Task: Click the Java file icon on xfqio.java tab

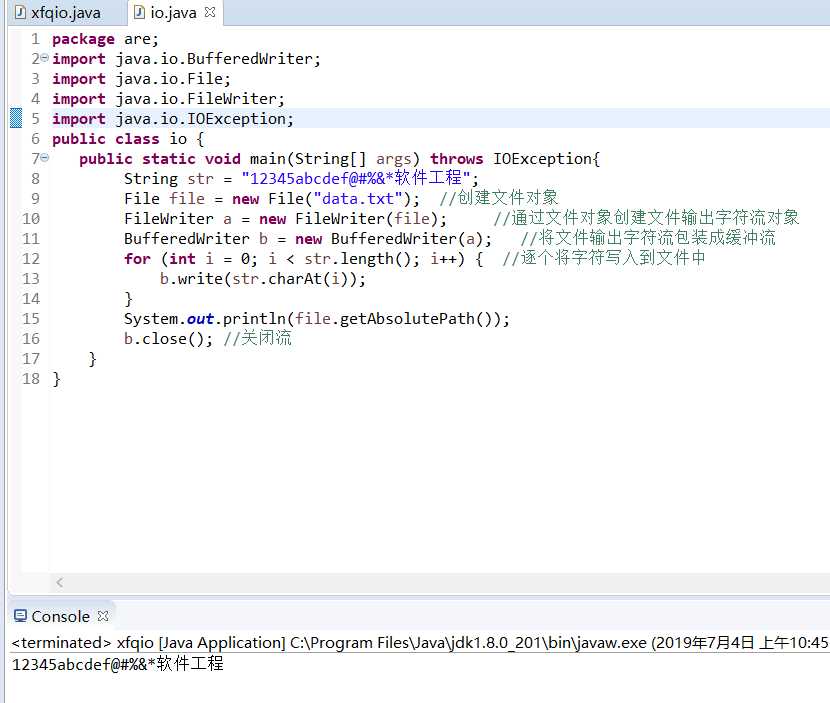Action: (x=20, y=12)
